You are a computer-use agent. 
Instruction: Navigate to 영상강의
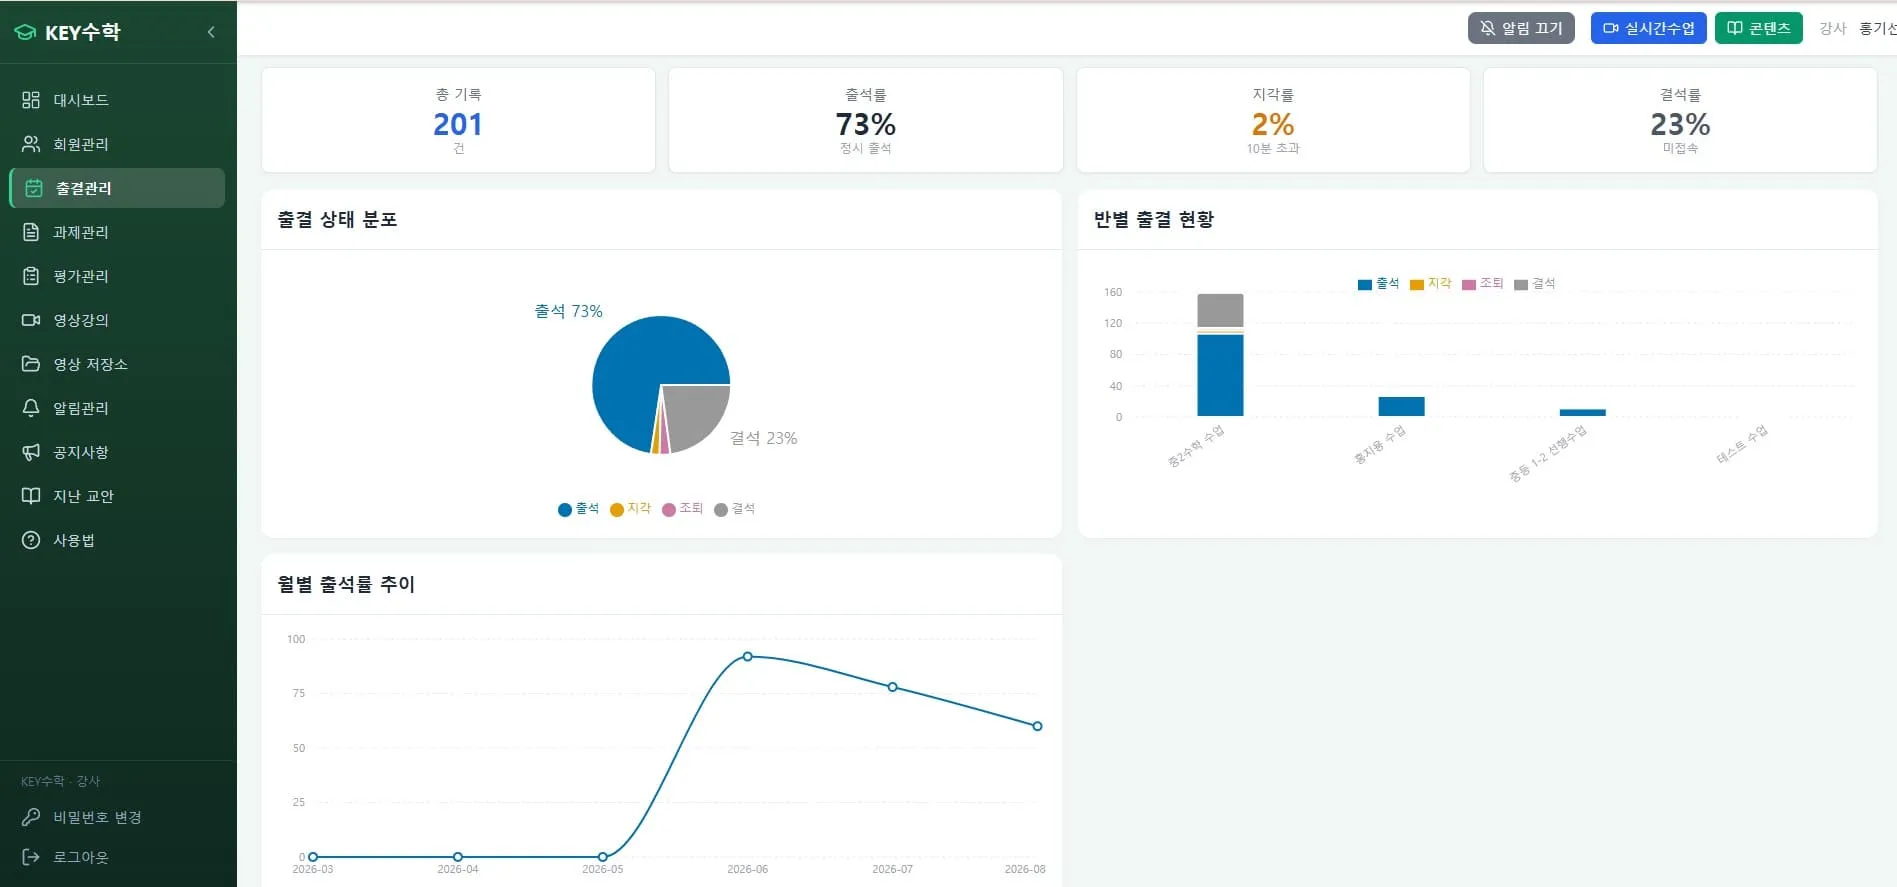pos(117,320)
